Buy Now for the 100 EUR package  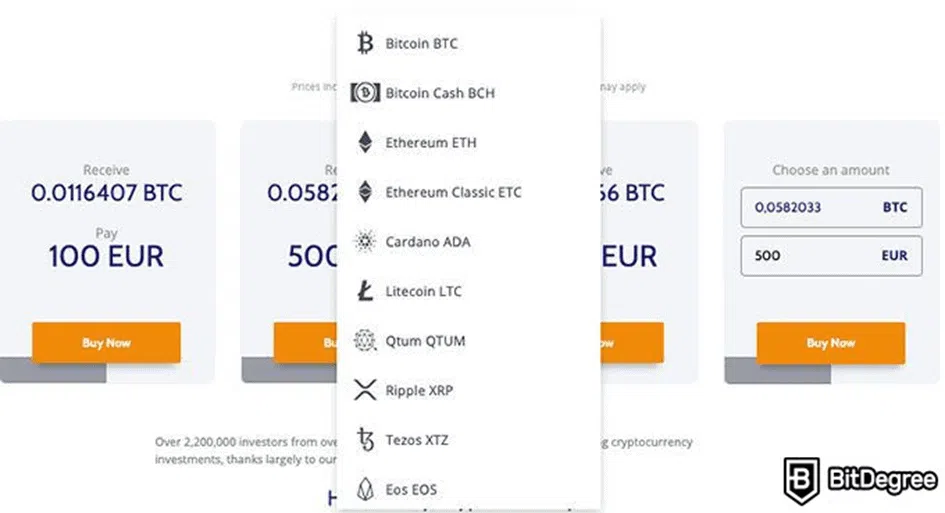(x=106, y=342)
